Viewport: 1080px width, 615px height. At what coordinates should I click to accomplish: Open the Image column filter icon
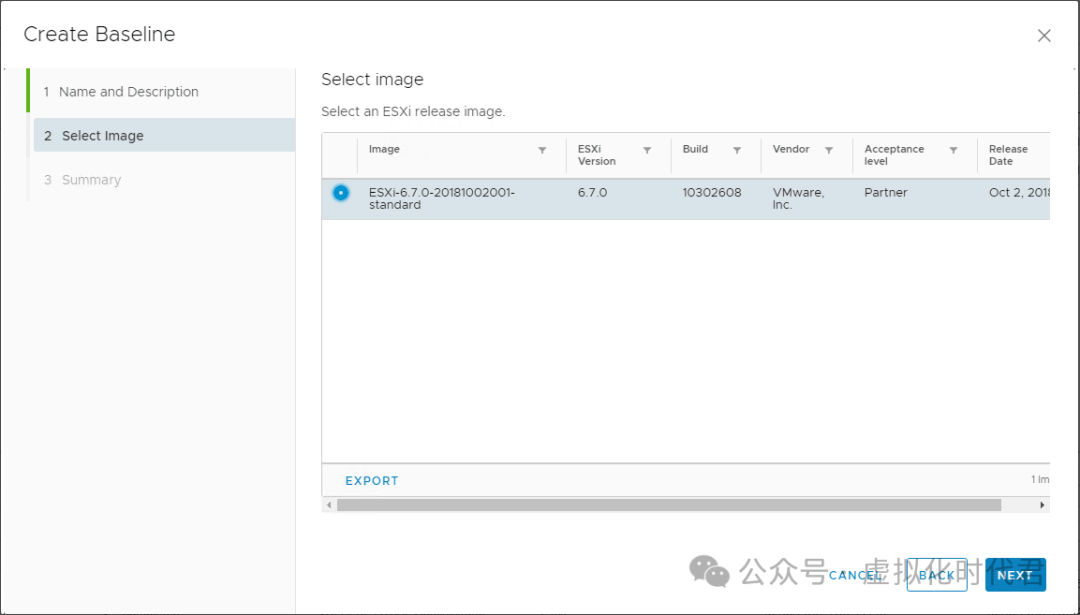click(x=542, y=150)
